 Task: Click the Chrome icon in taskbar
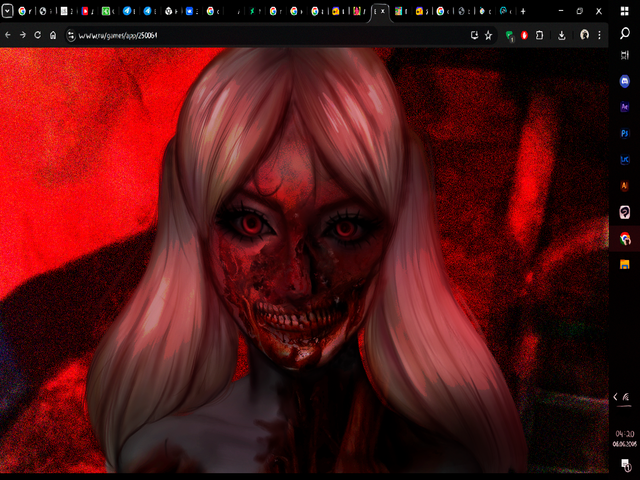(625, 238)
